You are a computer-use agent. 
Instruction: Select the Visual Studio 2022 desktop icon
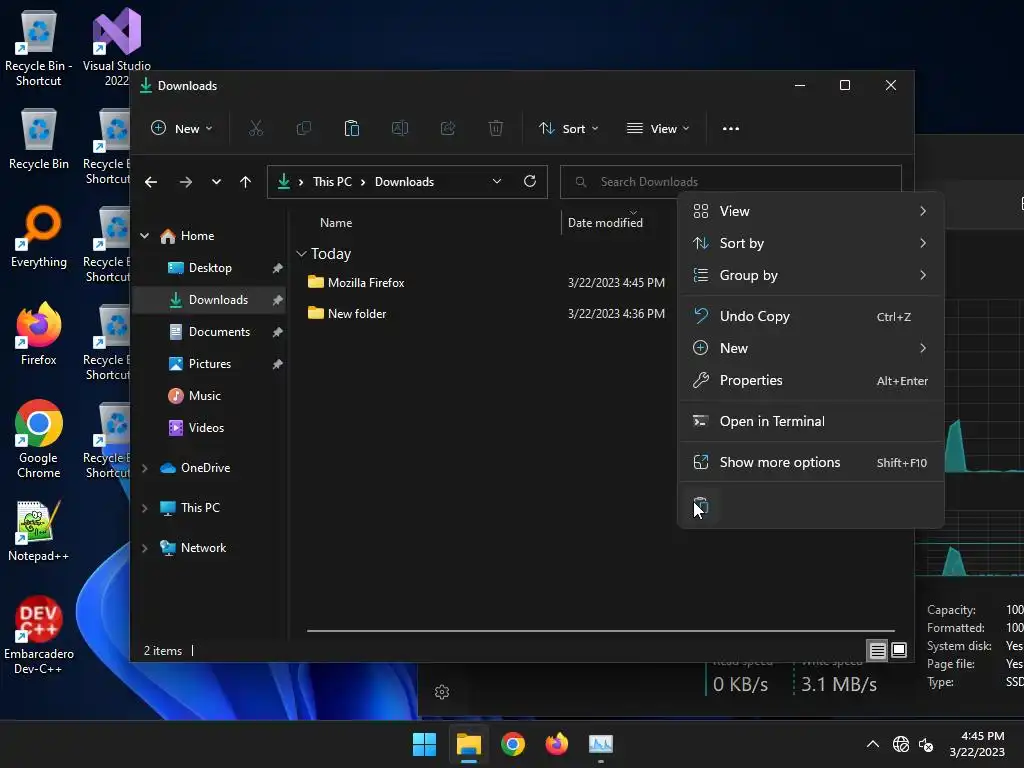(117, 47)
